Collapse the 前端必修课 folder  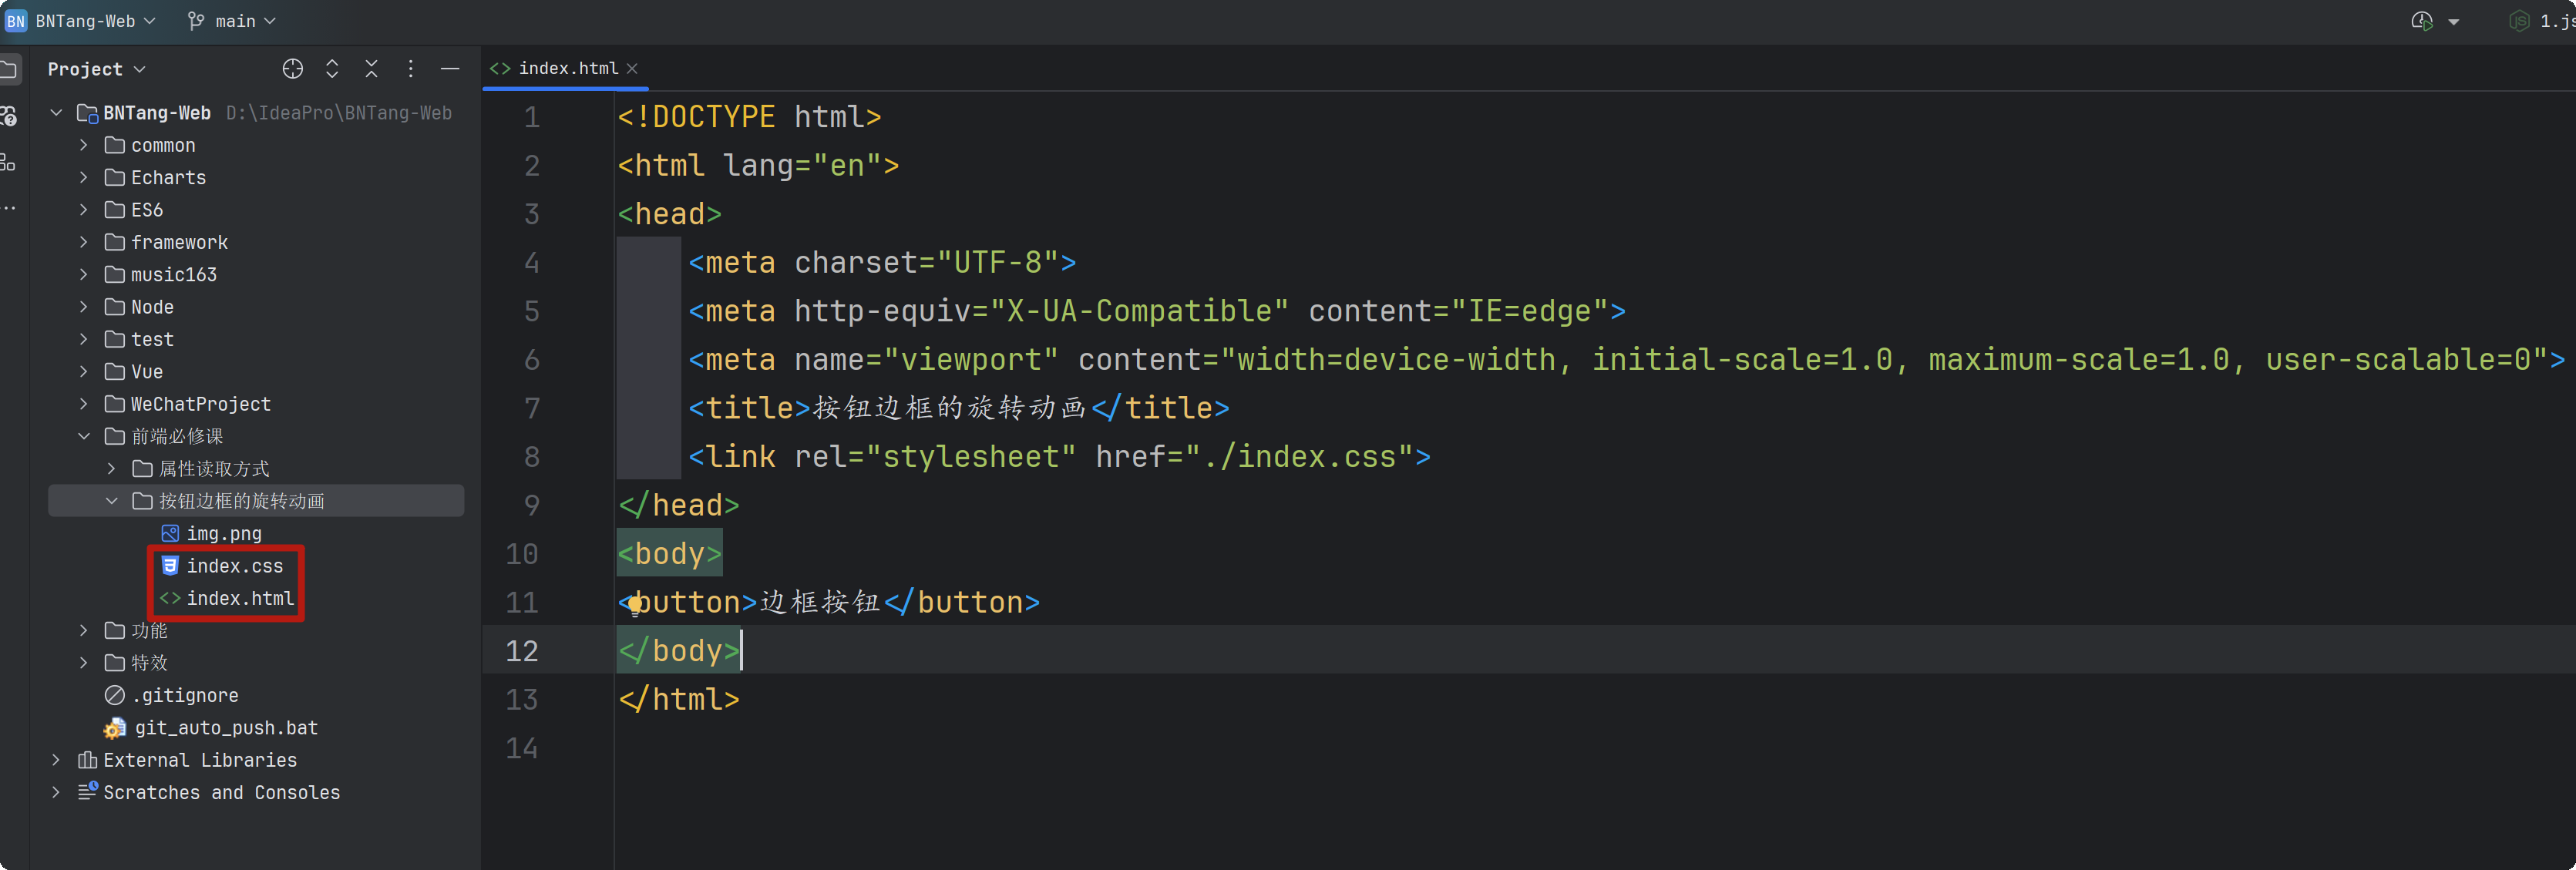click(84, 437)
